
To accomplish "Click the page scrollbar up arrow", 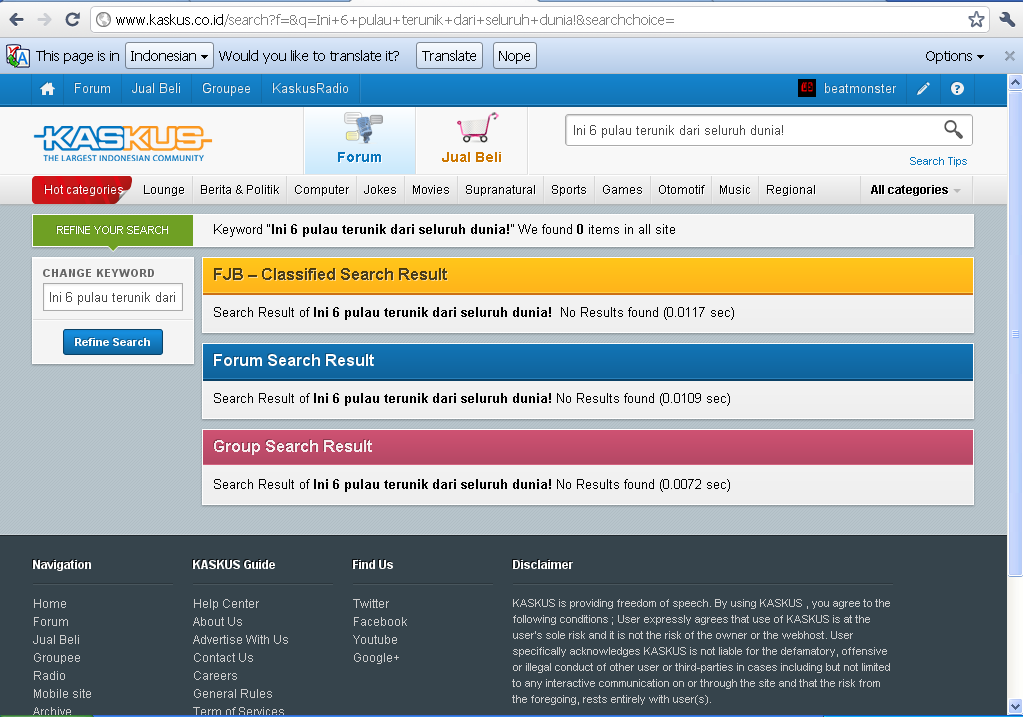I will [1015, 83].
